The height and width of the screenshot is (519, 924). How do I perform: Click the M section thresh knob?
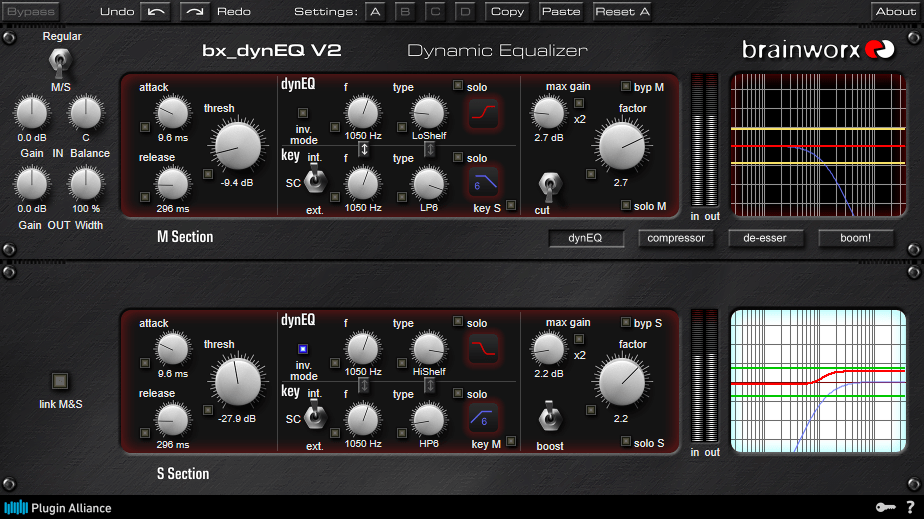pyautogui.click(x=236, y=146)
